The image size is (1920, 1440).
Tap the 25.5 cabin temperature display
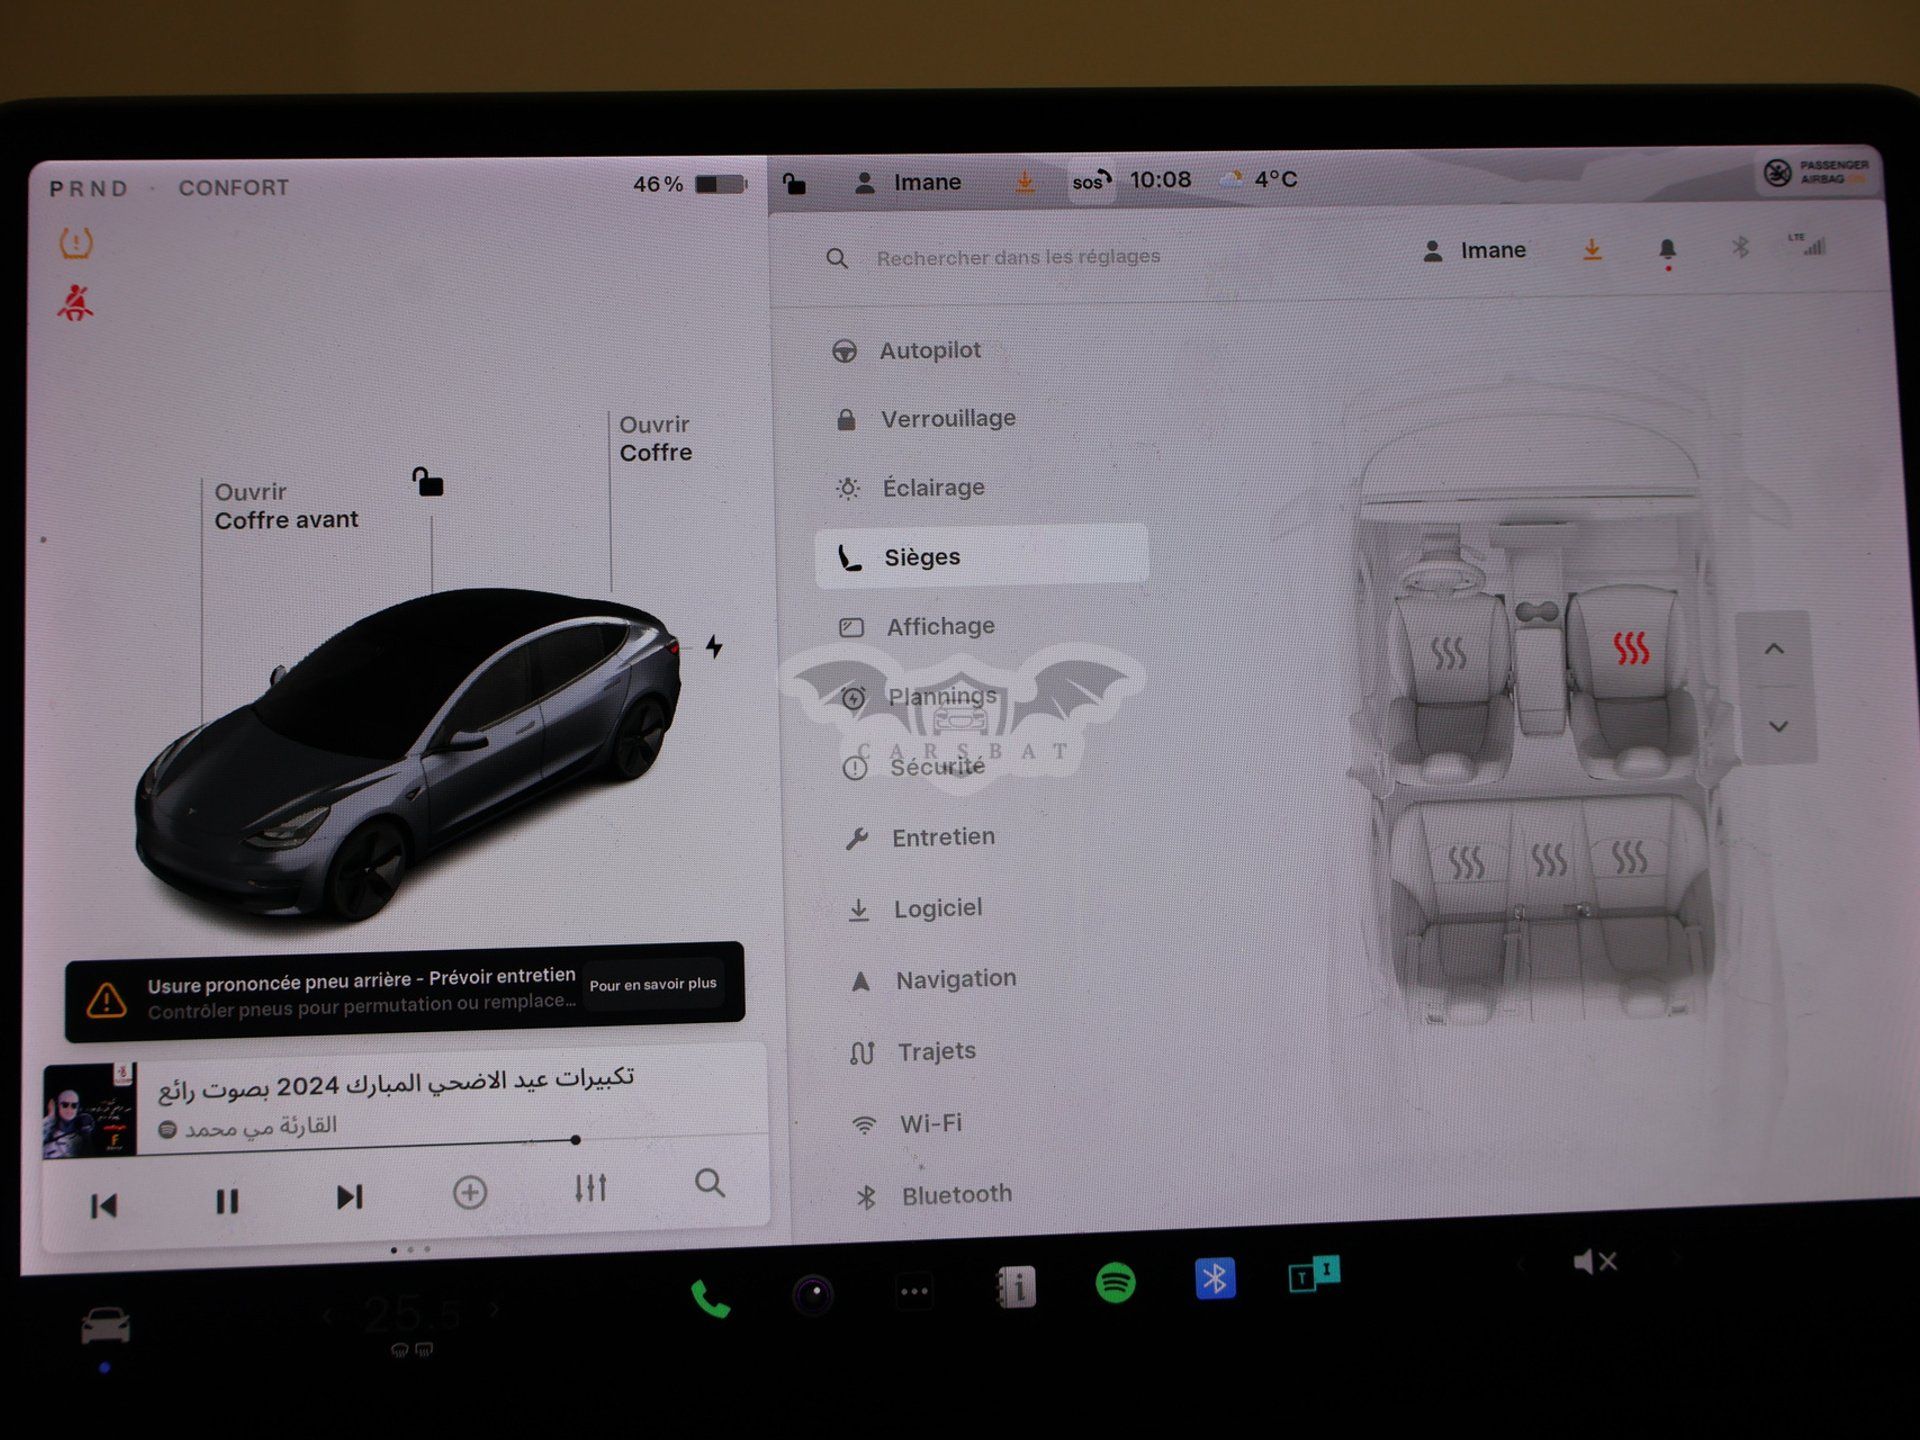point(411,1315)
